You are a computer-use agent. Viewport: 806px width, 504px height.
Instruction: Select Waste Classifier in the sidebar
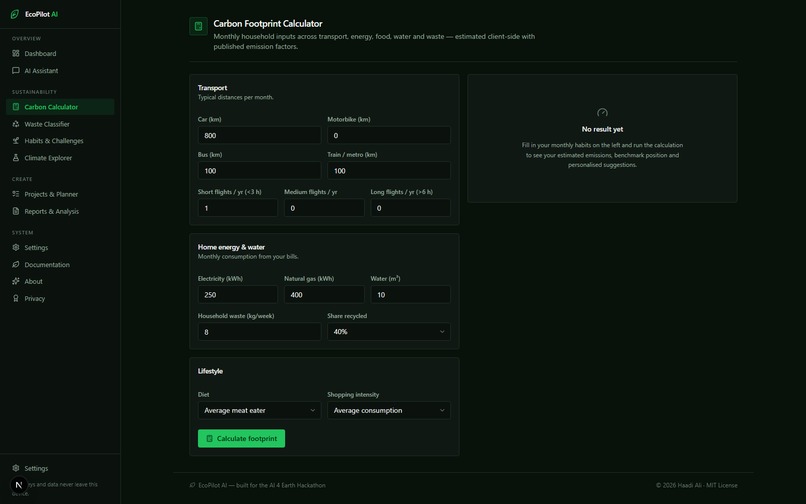[60, 124]
